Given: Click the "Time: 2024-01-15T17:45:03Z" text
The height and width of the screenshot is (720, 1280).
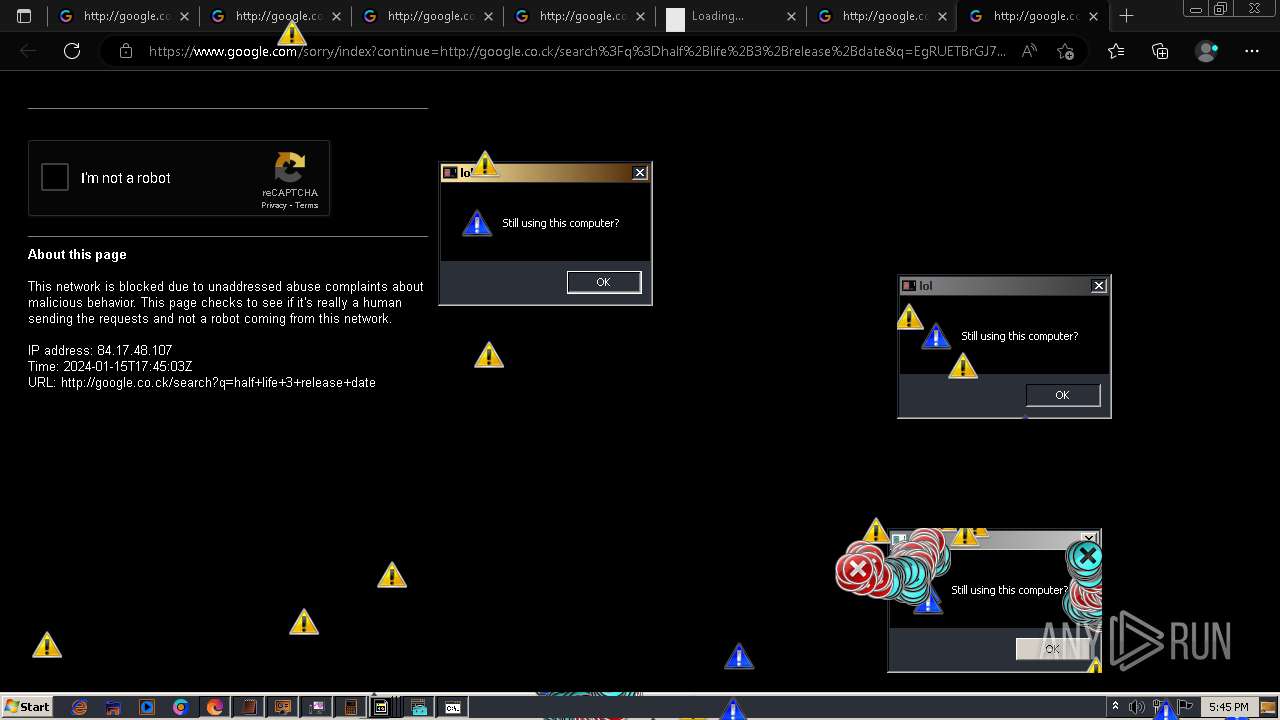Looking at the screenshot, I should [x=110, y=367].
